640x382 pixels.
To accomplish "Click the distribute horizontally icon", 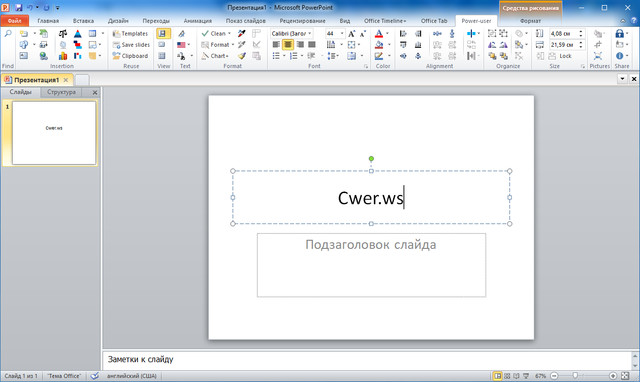I will (x=437, y=34).
